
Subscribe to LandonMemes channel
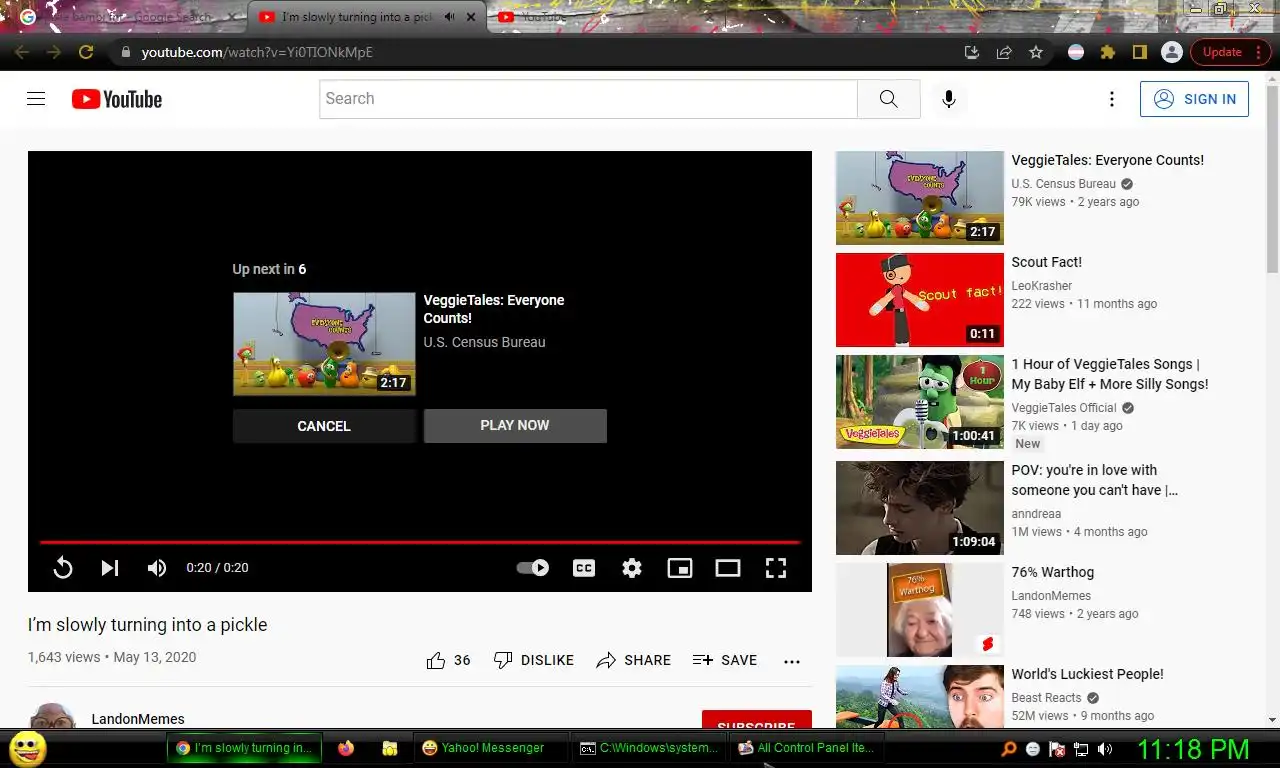[756, 720]
